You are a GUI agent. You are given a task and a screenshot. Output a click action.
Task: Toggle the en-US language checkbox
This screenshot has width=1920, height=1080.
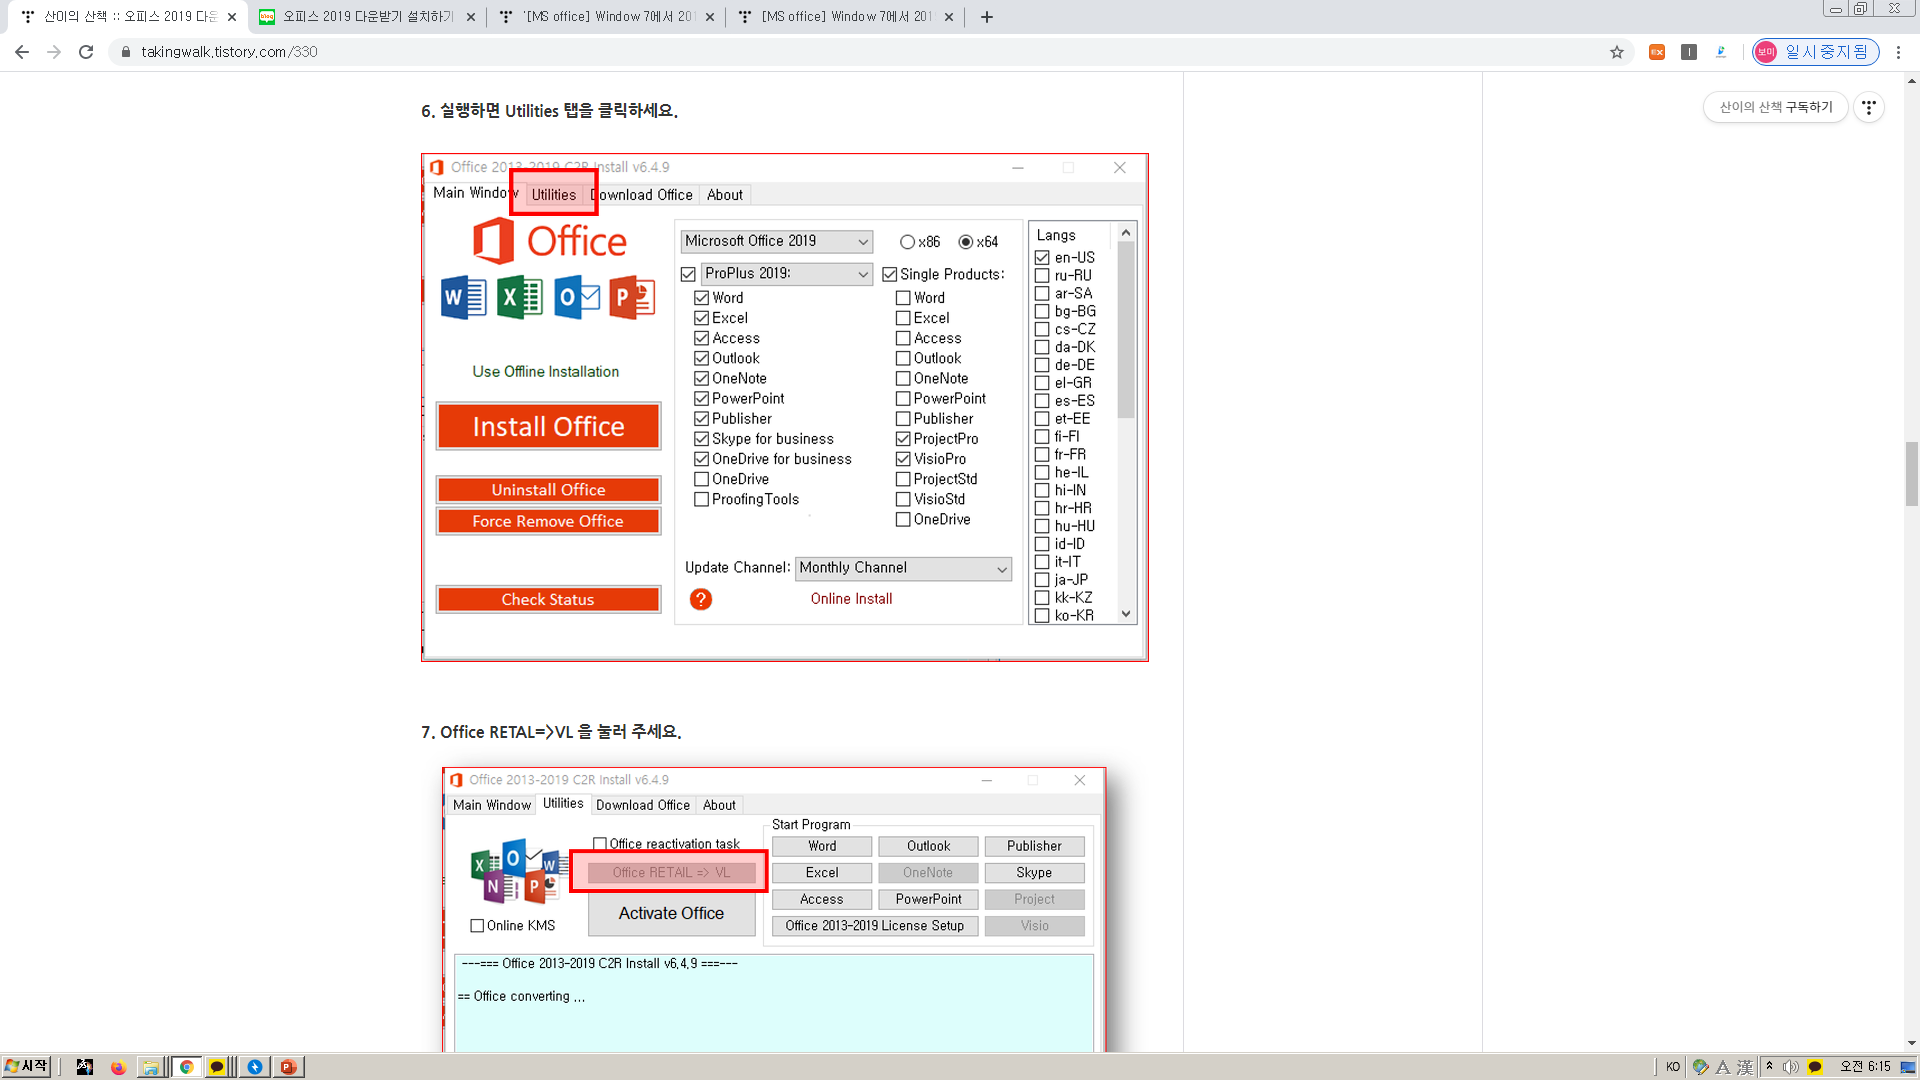pos(1042,258)
